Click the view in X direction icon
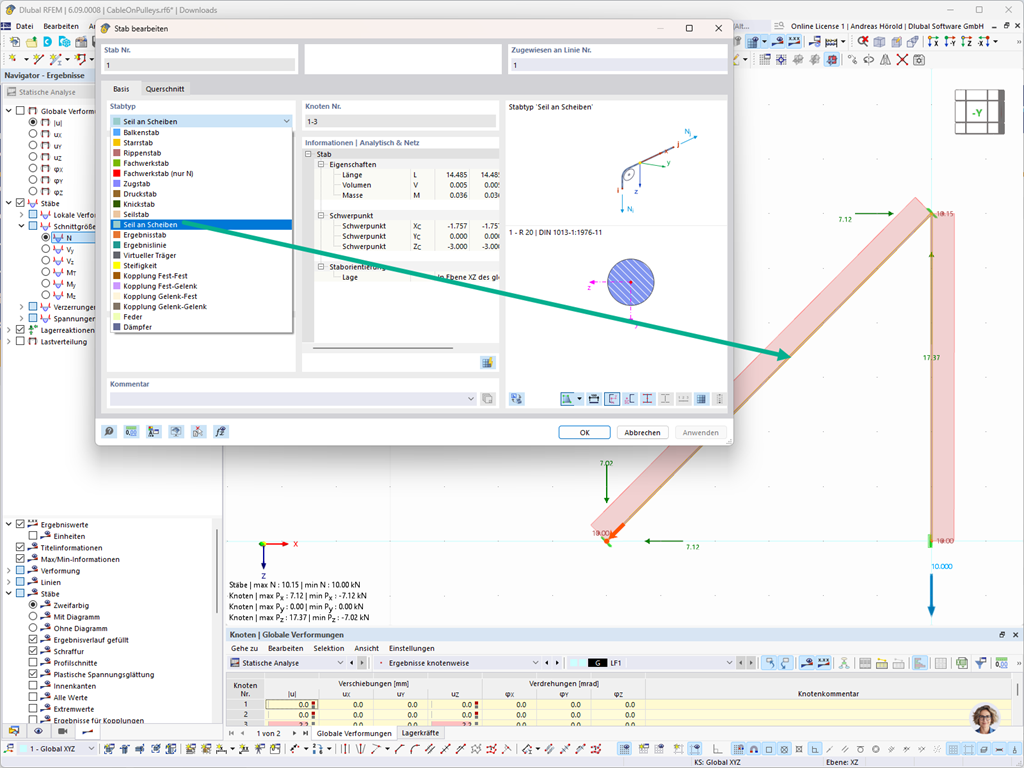The height and width of the screenshot is (768, 1024). pyautogui.click(x=933, y=42)
